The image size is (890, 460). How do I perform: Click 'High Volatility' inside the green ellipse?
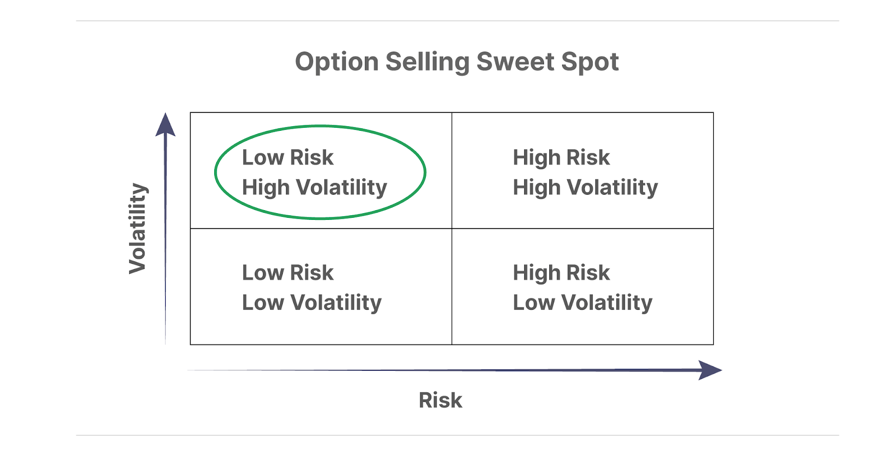(x=314, y=187)
